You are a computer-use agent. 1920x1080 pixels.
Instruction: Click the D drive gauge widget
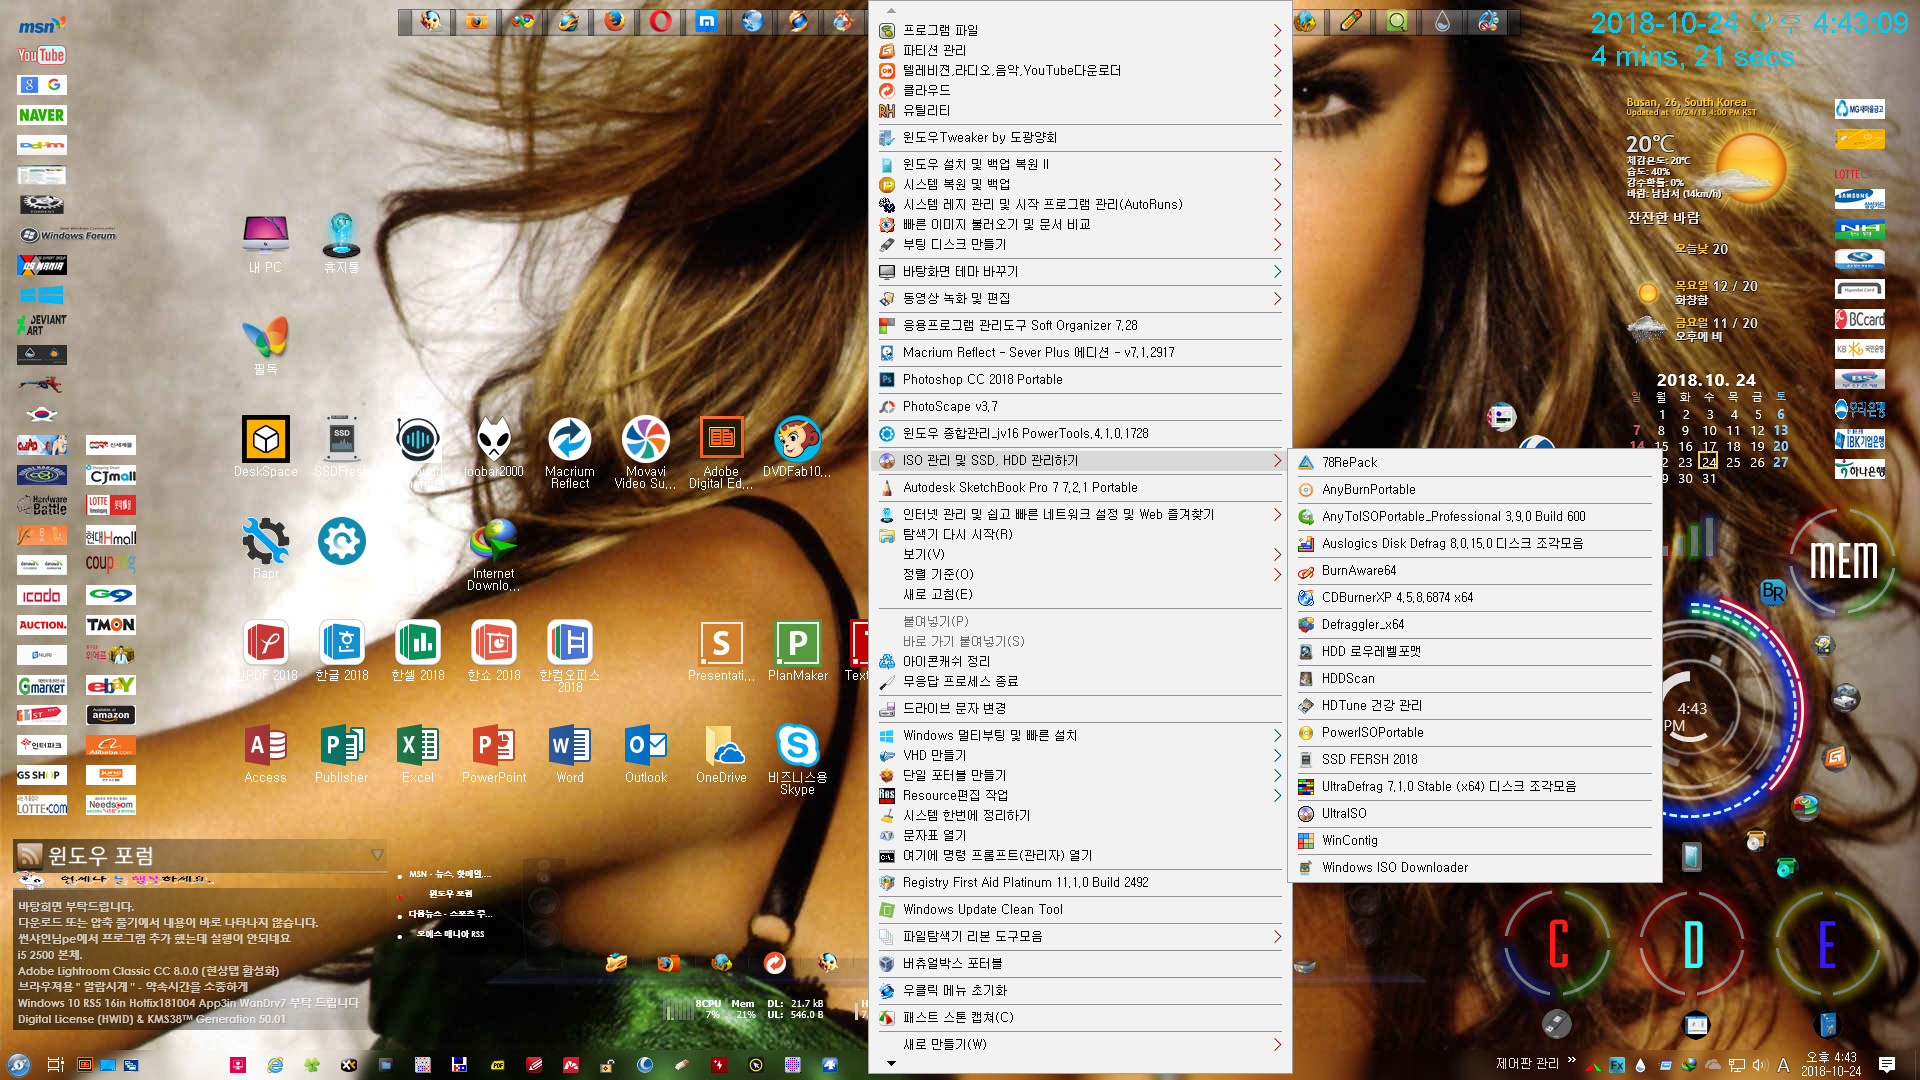click(1693, 944)
